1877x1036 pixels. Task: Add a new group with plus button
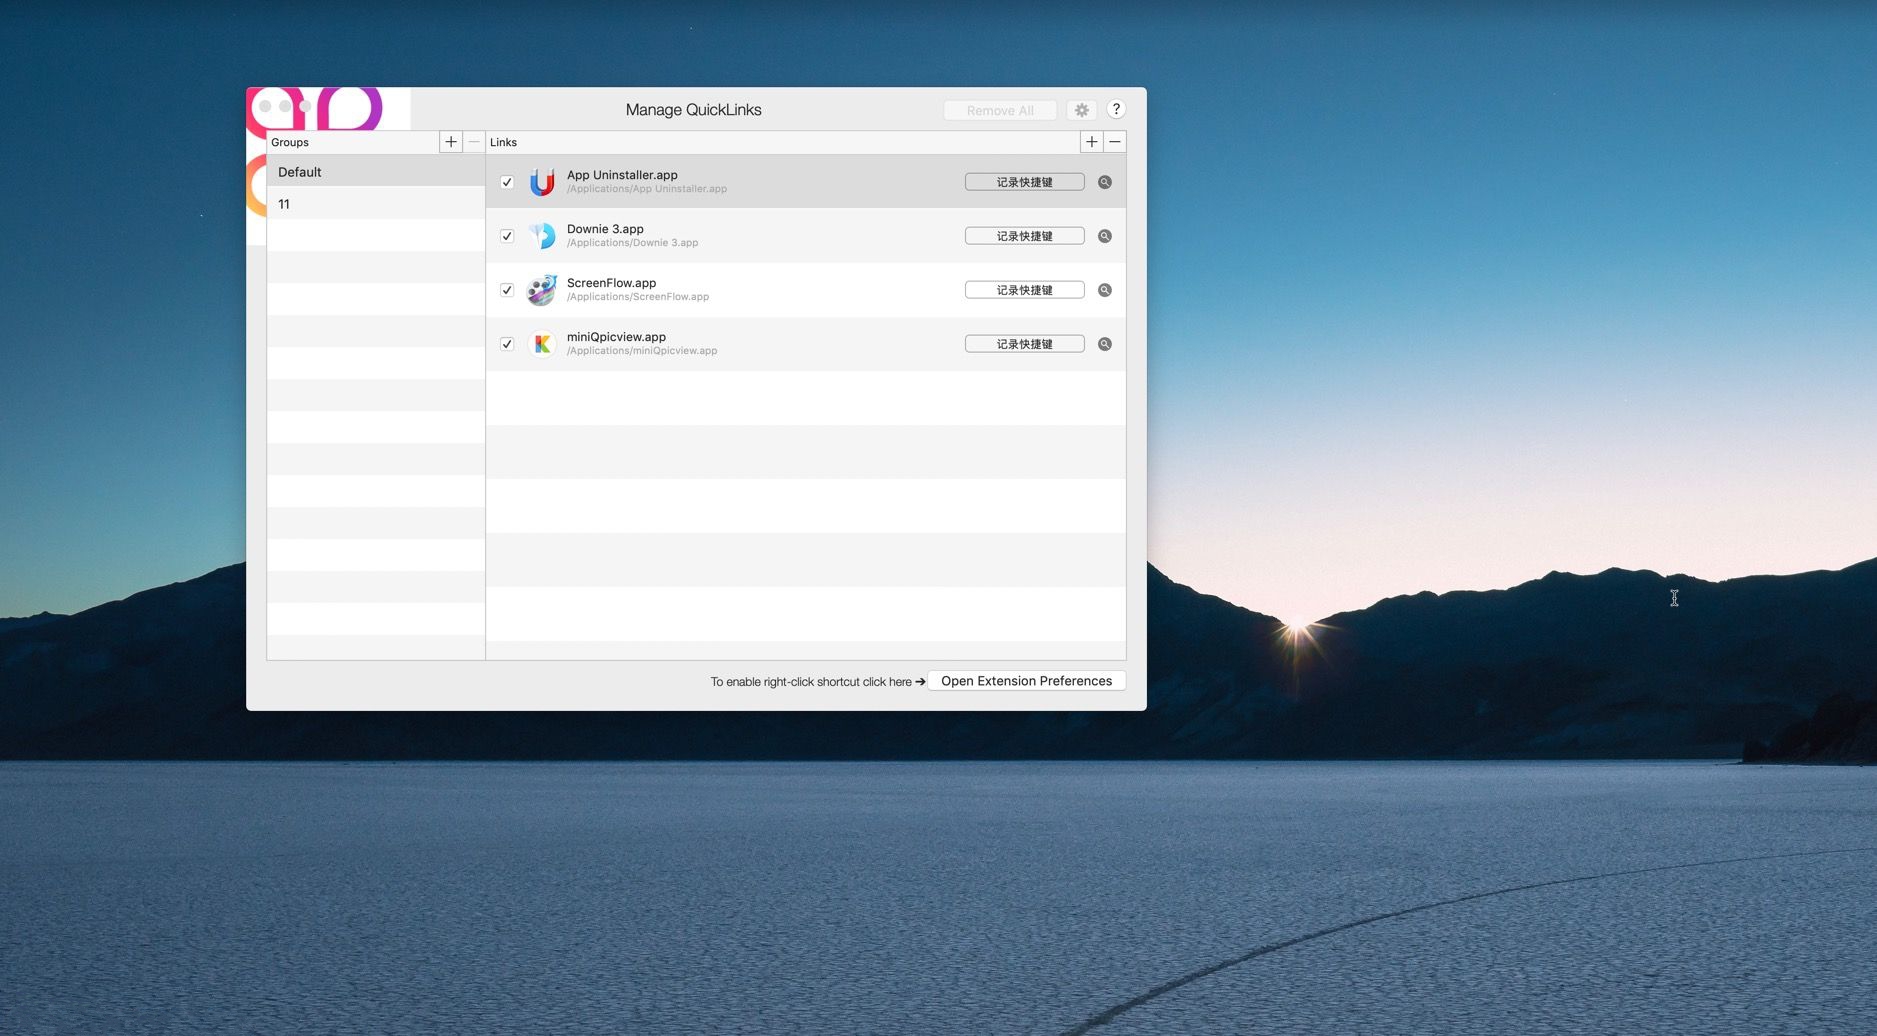click(x=451, y=142)
